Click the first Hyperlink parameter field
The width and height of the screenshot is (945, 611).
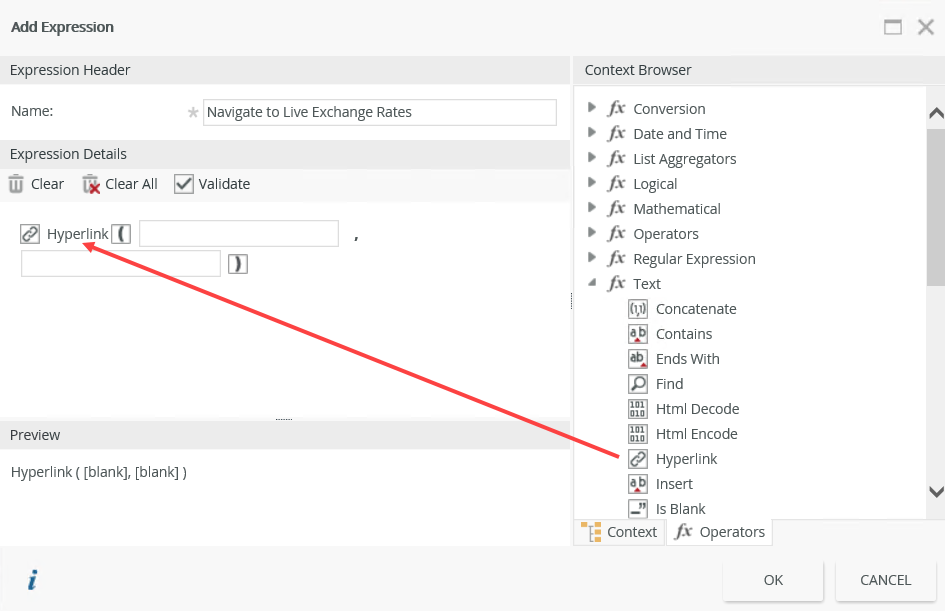(x=239, y=234)
